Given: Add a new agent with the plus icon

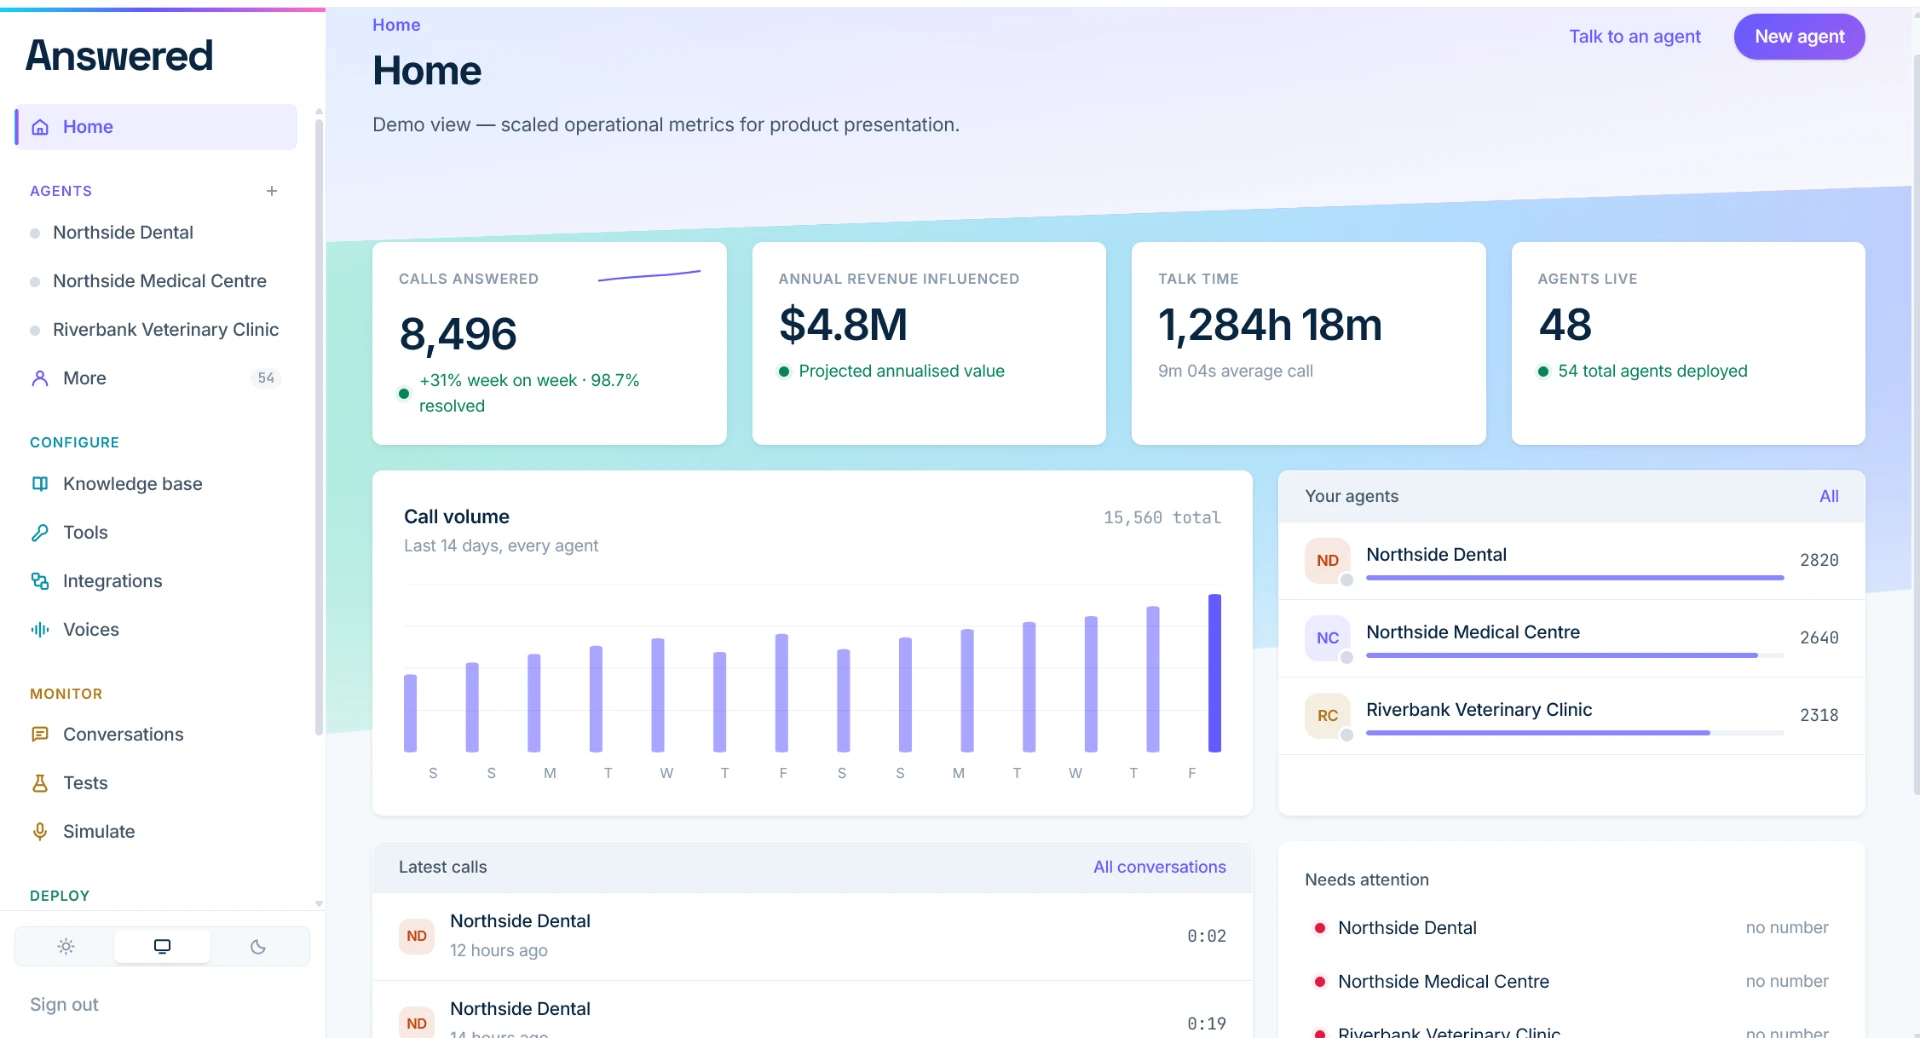Looking at the screenshot, I should point(272,191).
